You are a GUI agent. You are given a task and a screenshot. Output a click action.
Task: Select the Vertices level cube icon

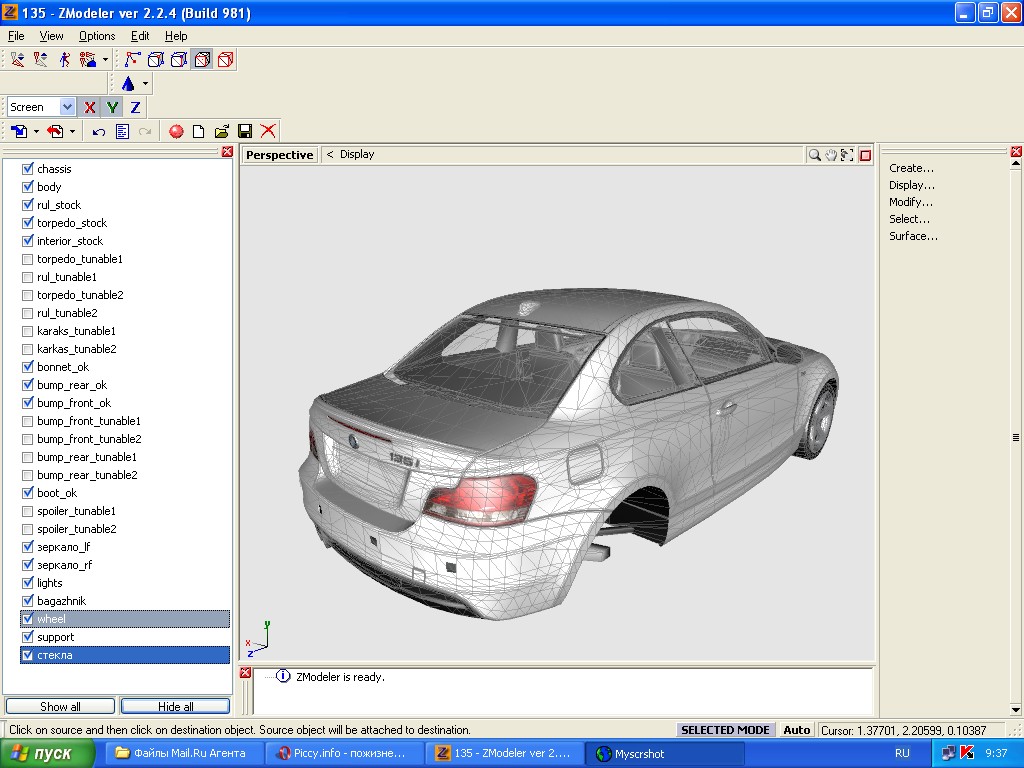coord(155,59)
